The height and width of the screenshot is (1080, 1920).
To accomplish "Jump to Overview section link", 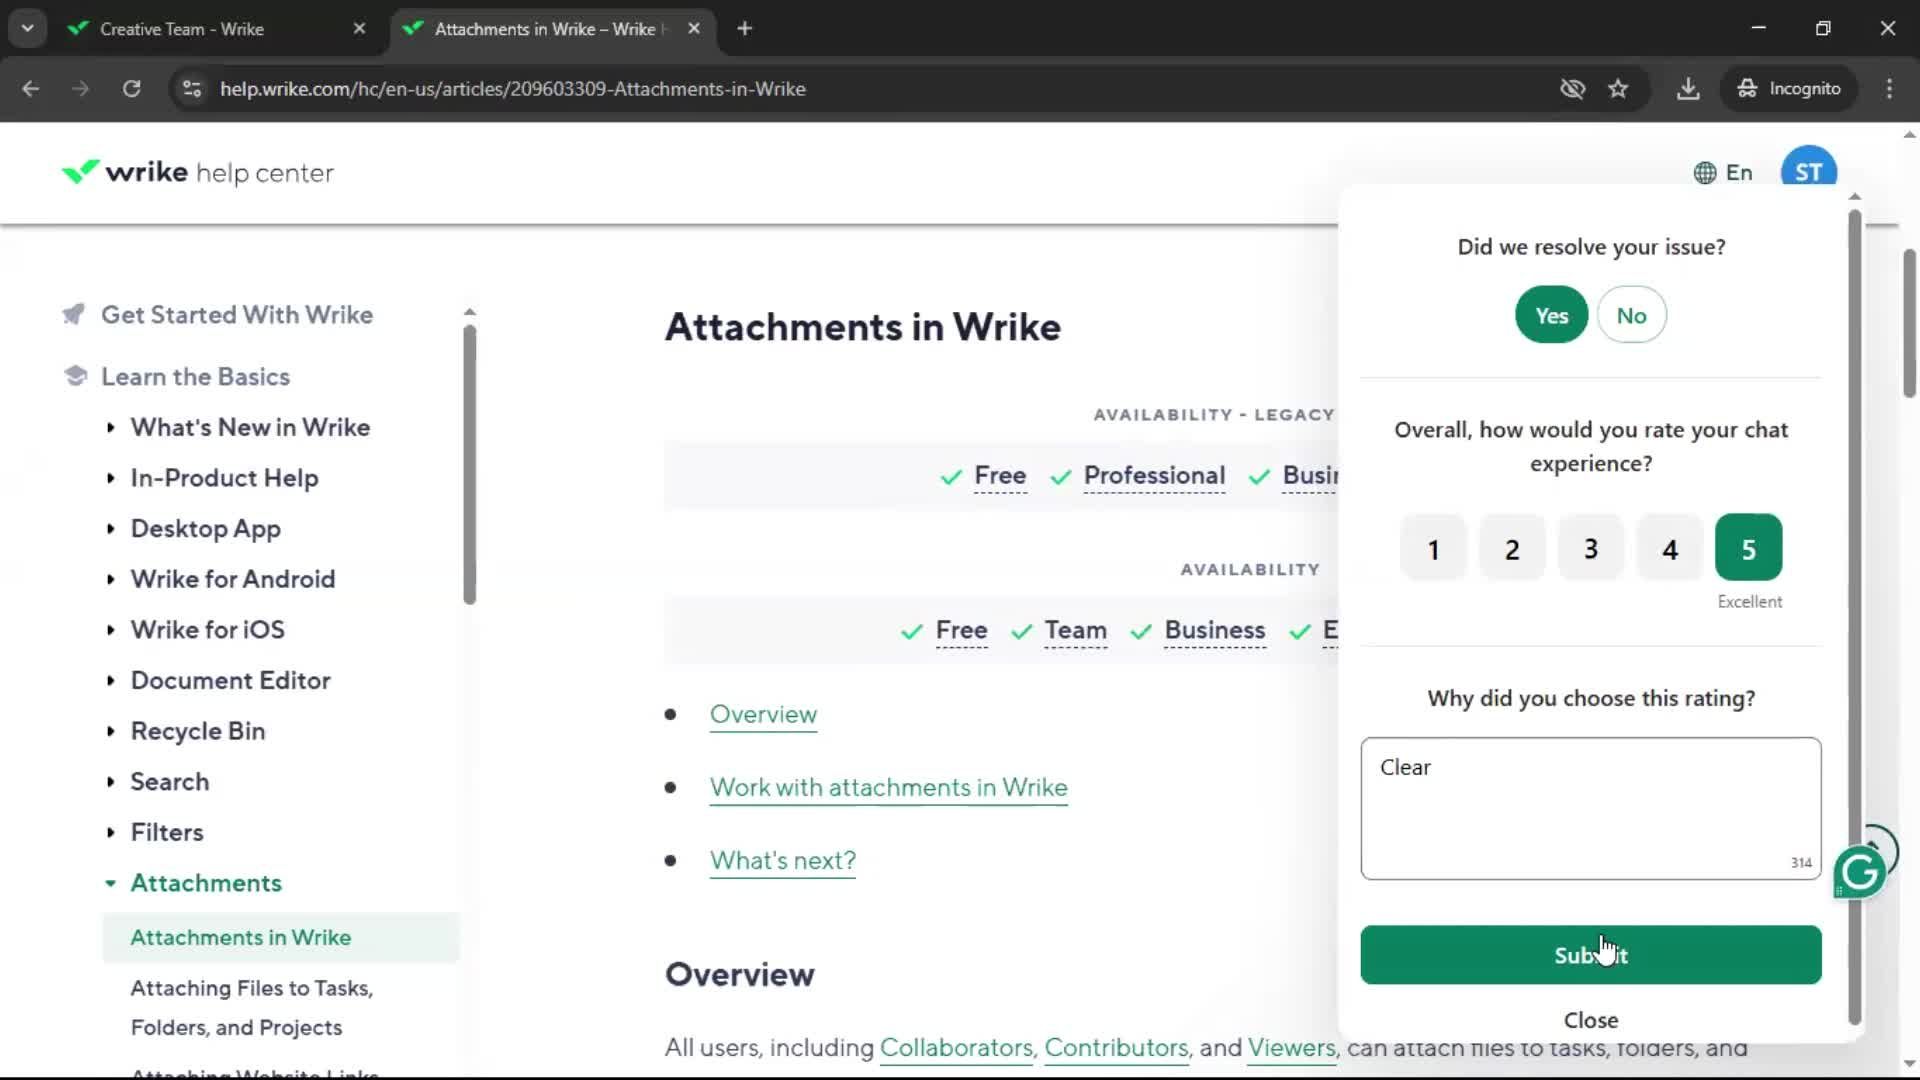I will coord(763,715).
